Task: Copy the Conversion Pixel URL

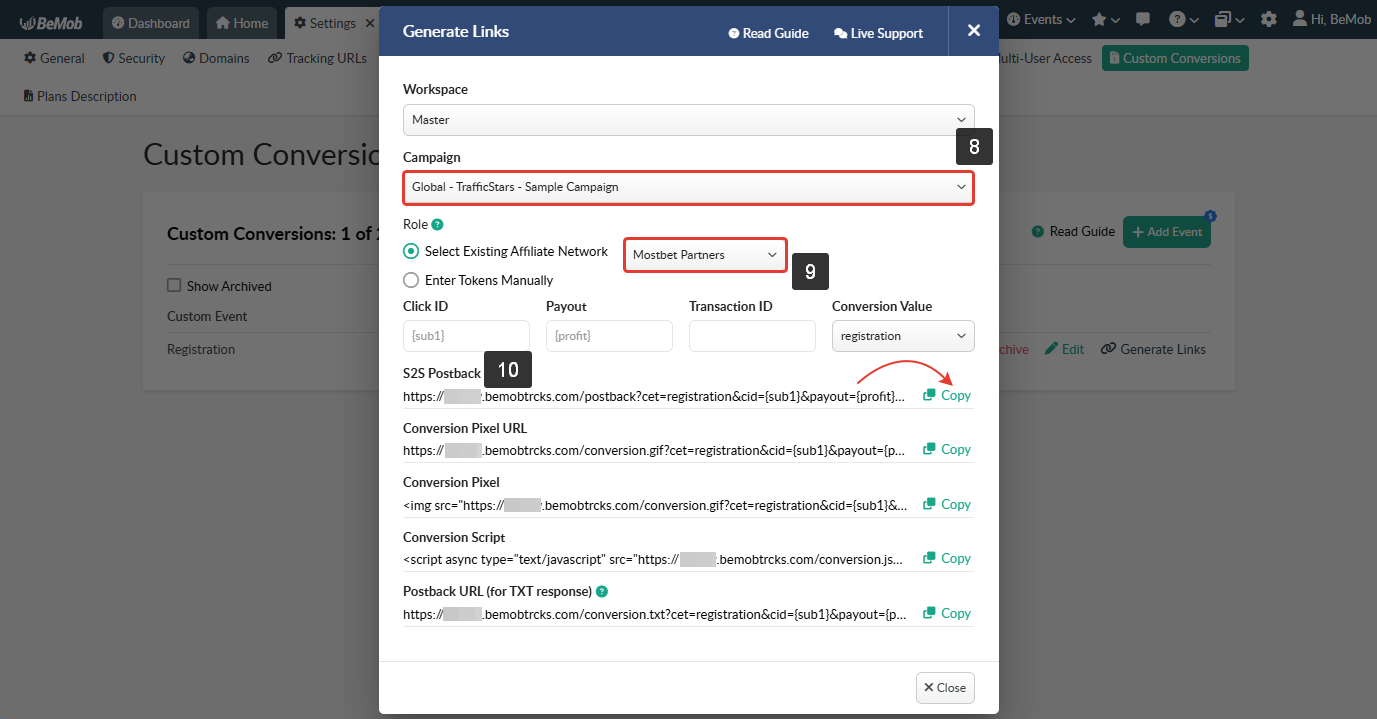Action: pos(947,450)
